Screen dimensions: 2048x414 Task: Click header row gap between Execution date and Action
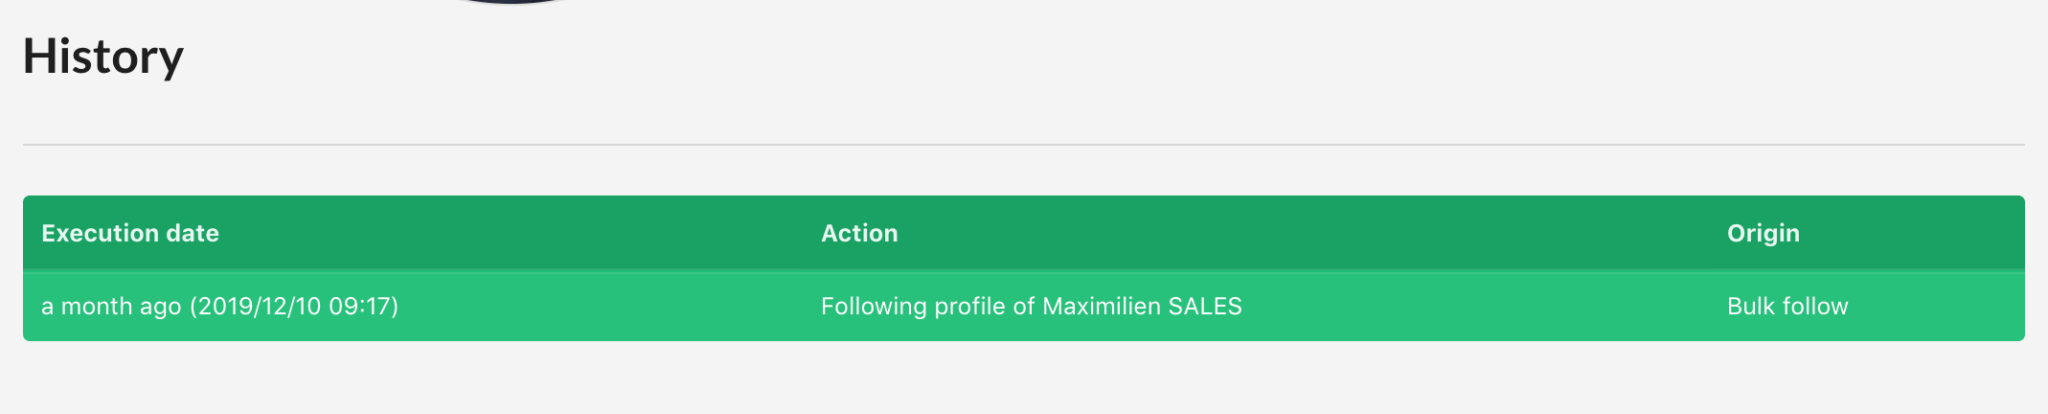point(520,233)
